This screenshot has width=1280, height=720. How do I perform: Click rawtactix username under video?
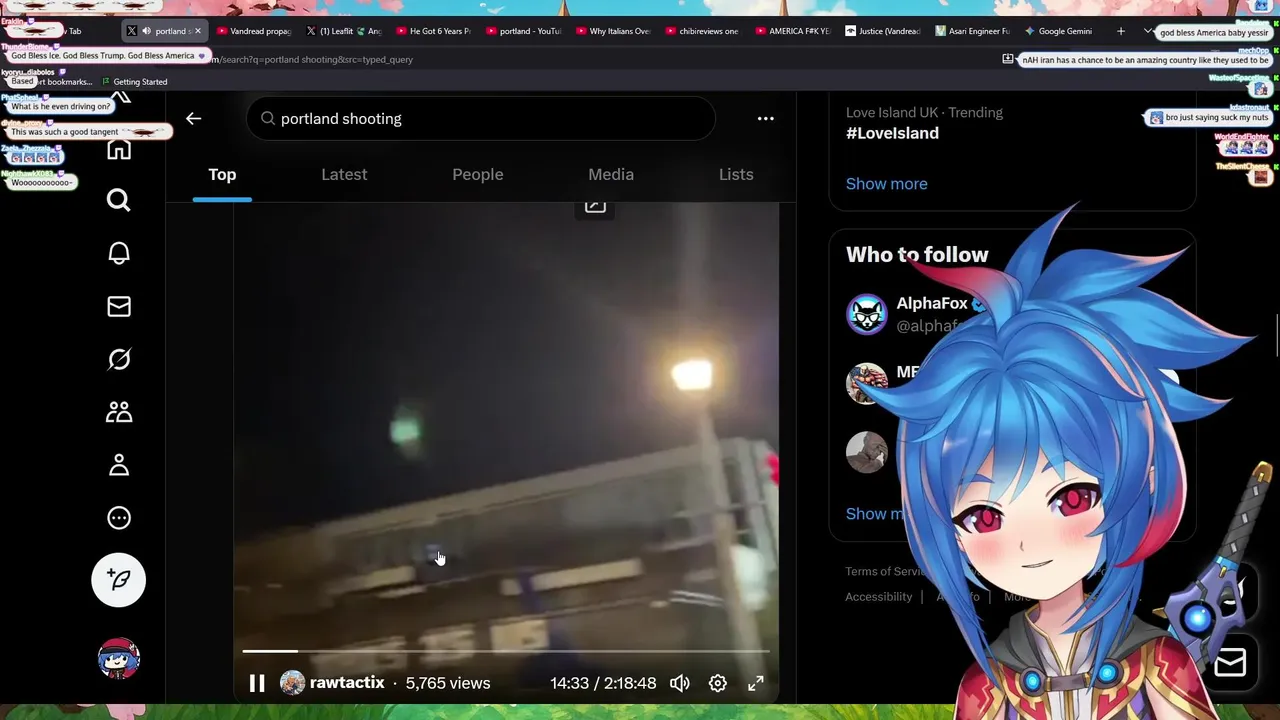point(347,683)
